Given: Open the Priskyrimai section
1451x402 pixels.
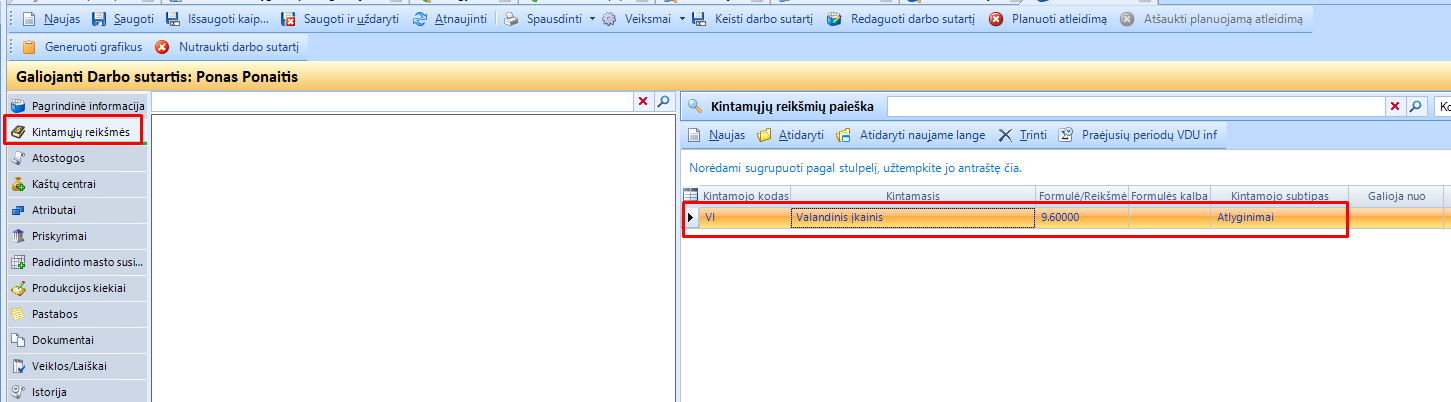Looking at the screenshot, I should pos(75,236).
